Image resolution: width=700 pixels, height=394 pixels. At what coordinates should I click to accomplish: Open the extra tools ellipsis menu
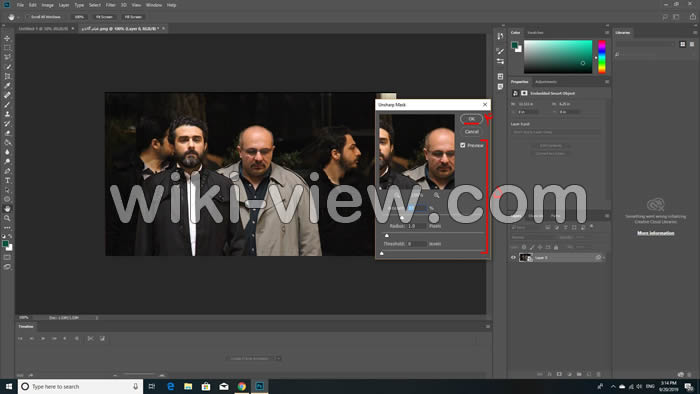pyautogui.click(x=7, y=228)
